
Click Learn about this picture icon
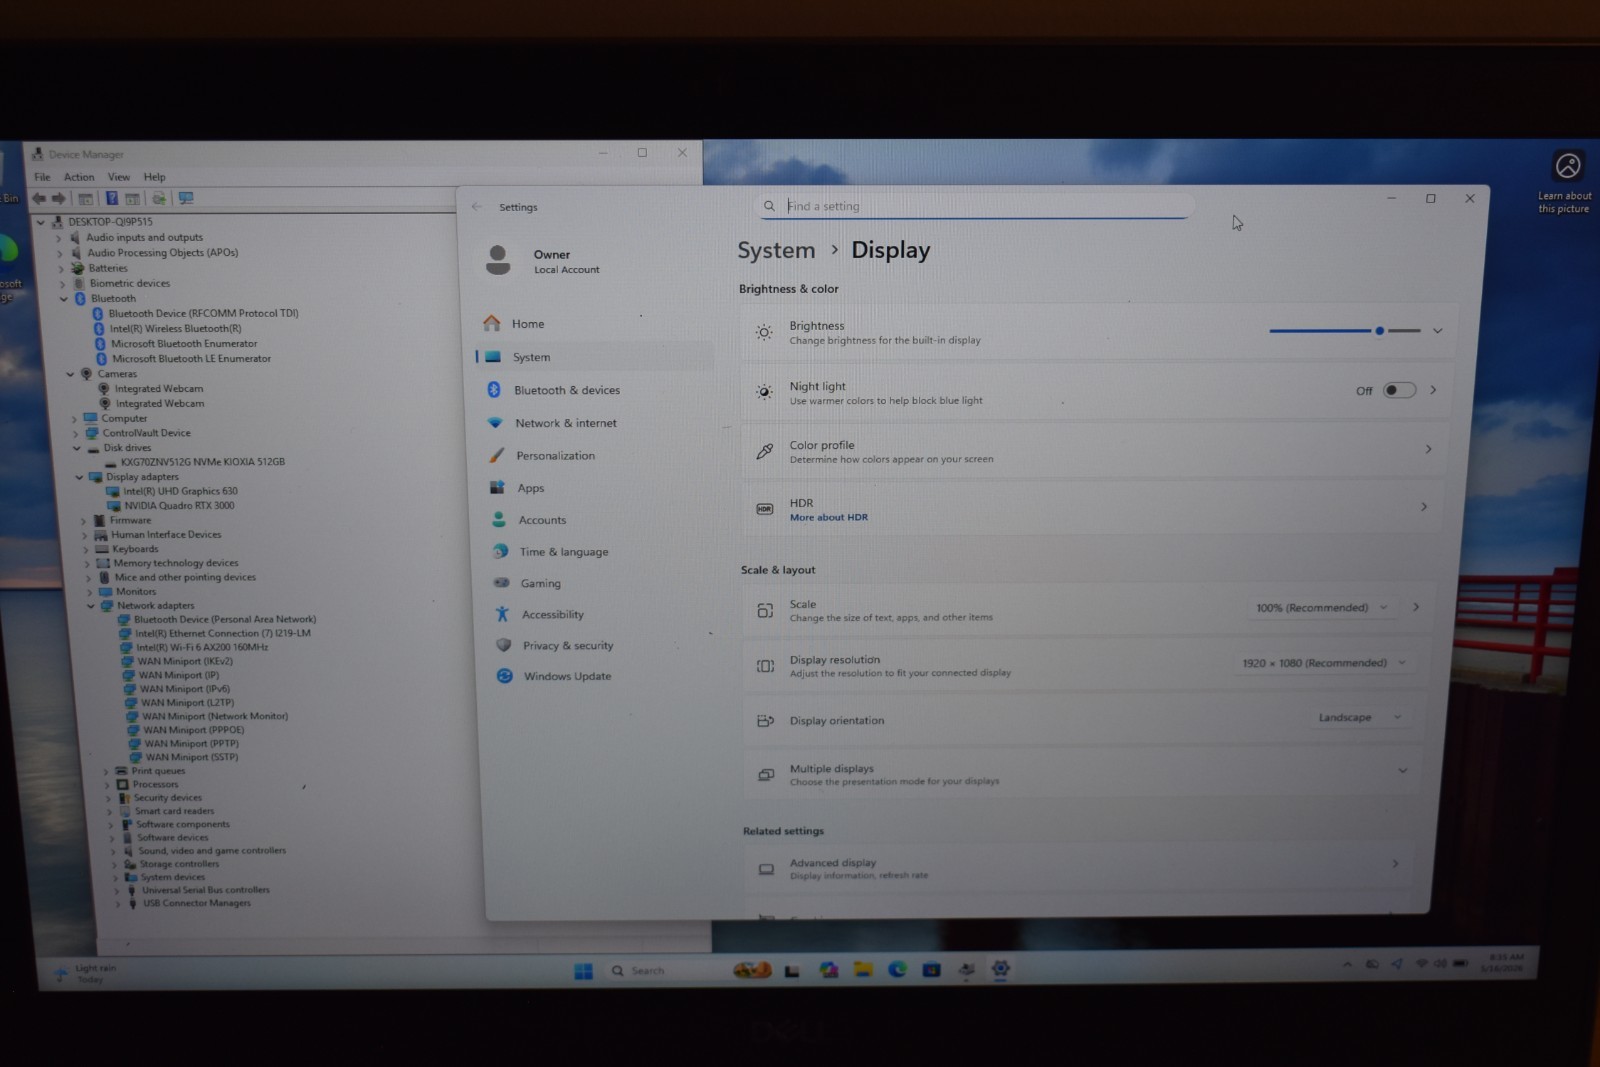1567,166
